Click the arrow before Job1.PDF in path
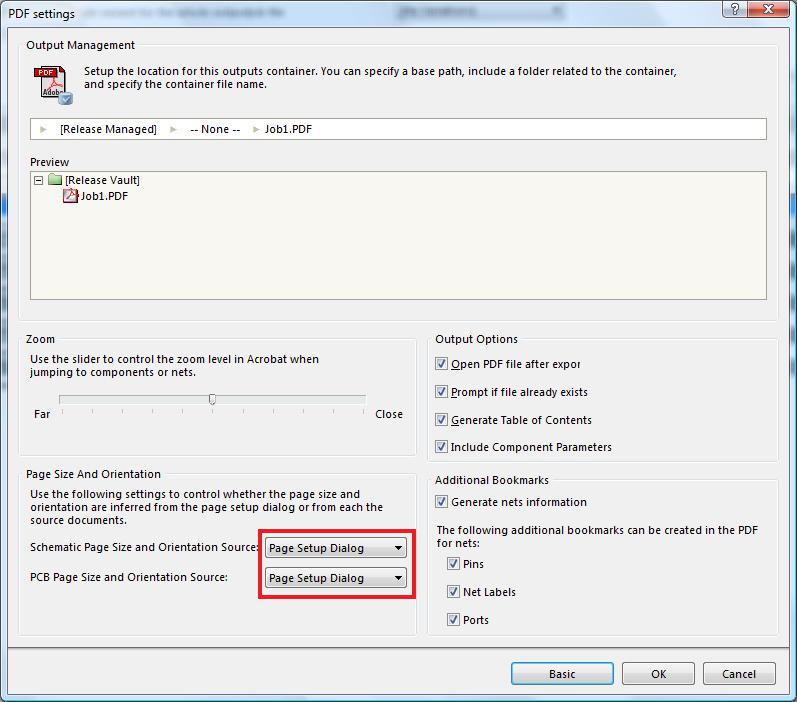Image resolution: width=797 pixels, height=702 pixels. pyautogui.click(x=256, y=129)
